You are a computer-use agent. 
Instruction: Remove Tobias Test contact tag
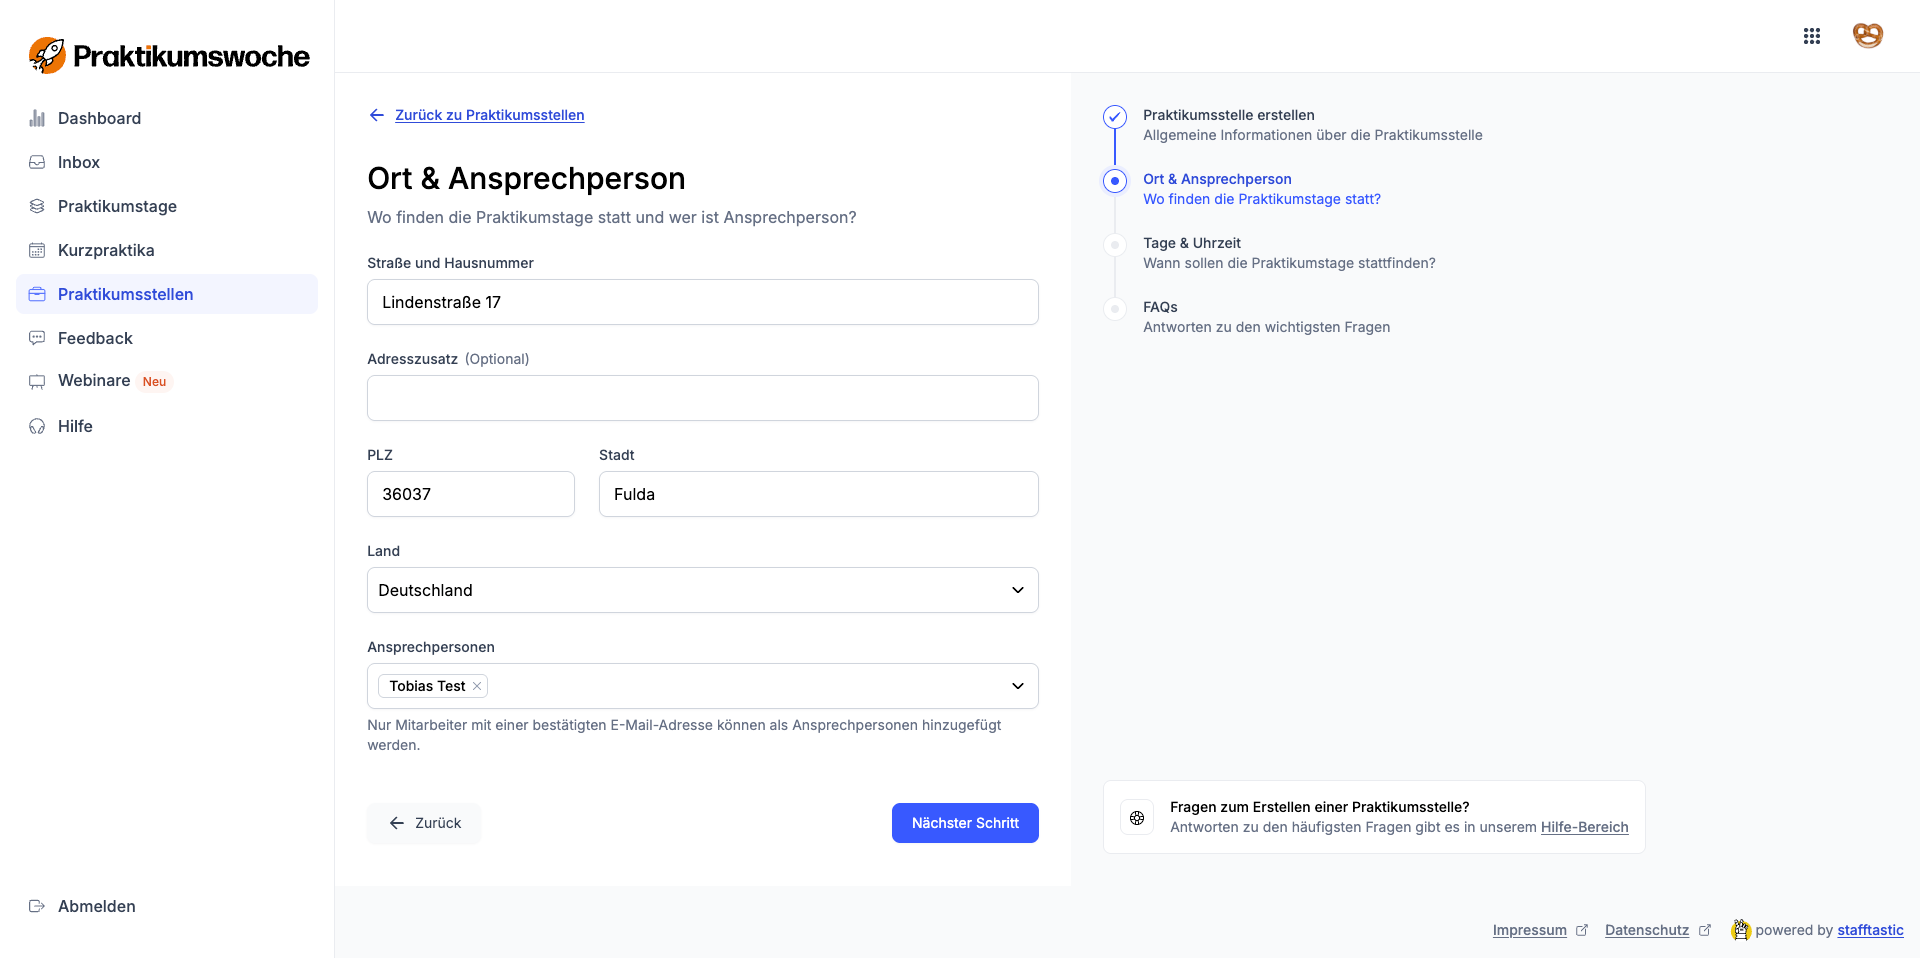coord(478,686)
